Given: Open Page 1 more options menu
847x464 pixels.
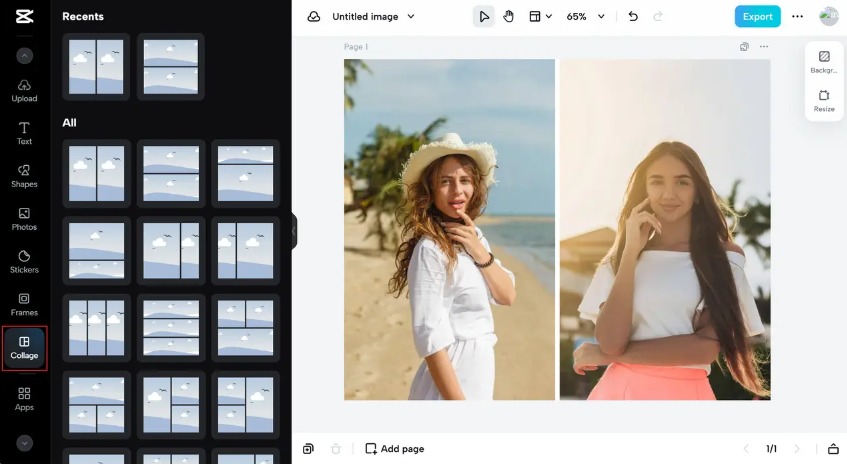Looking at the screenshot, I should [764, 47].
